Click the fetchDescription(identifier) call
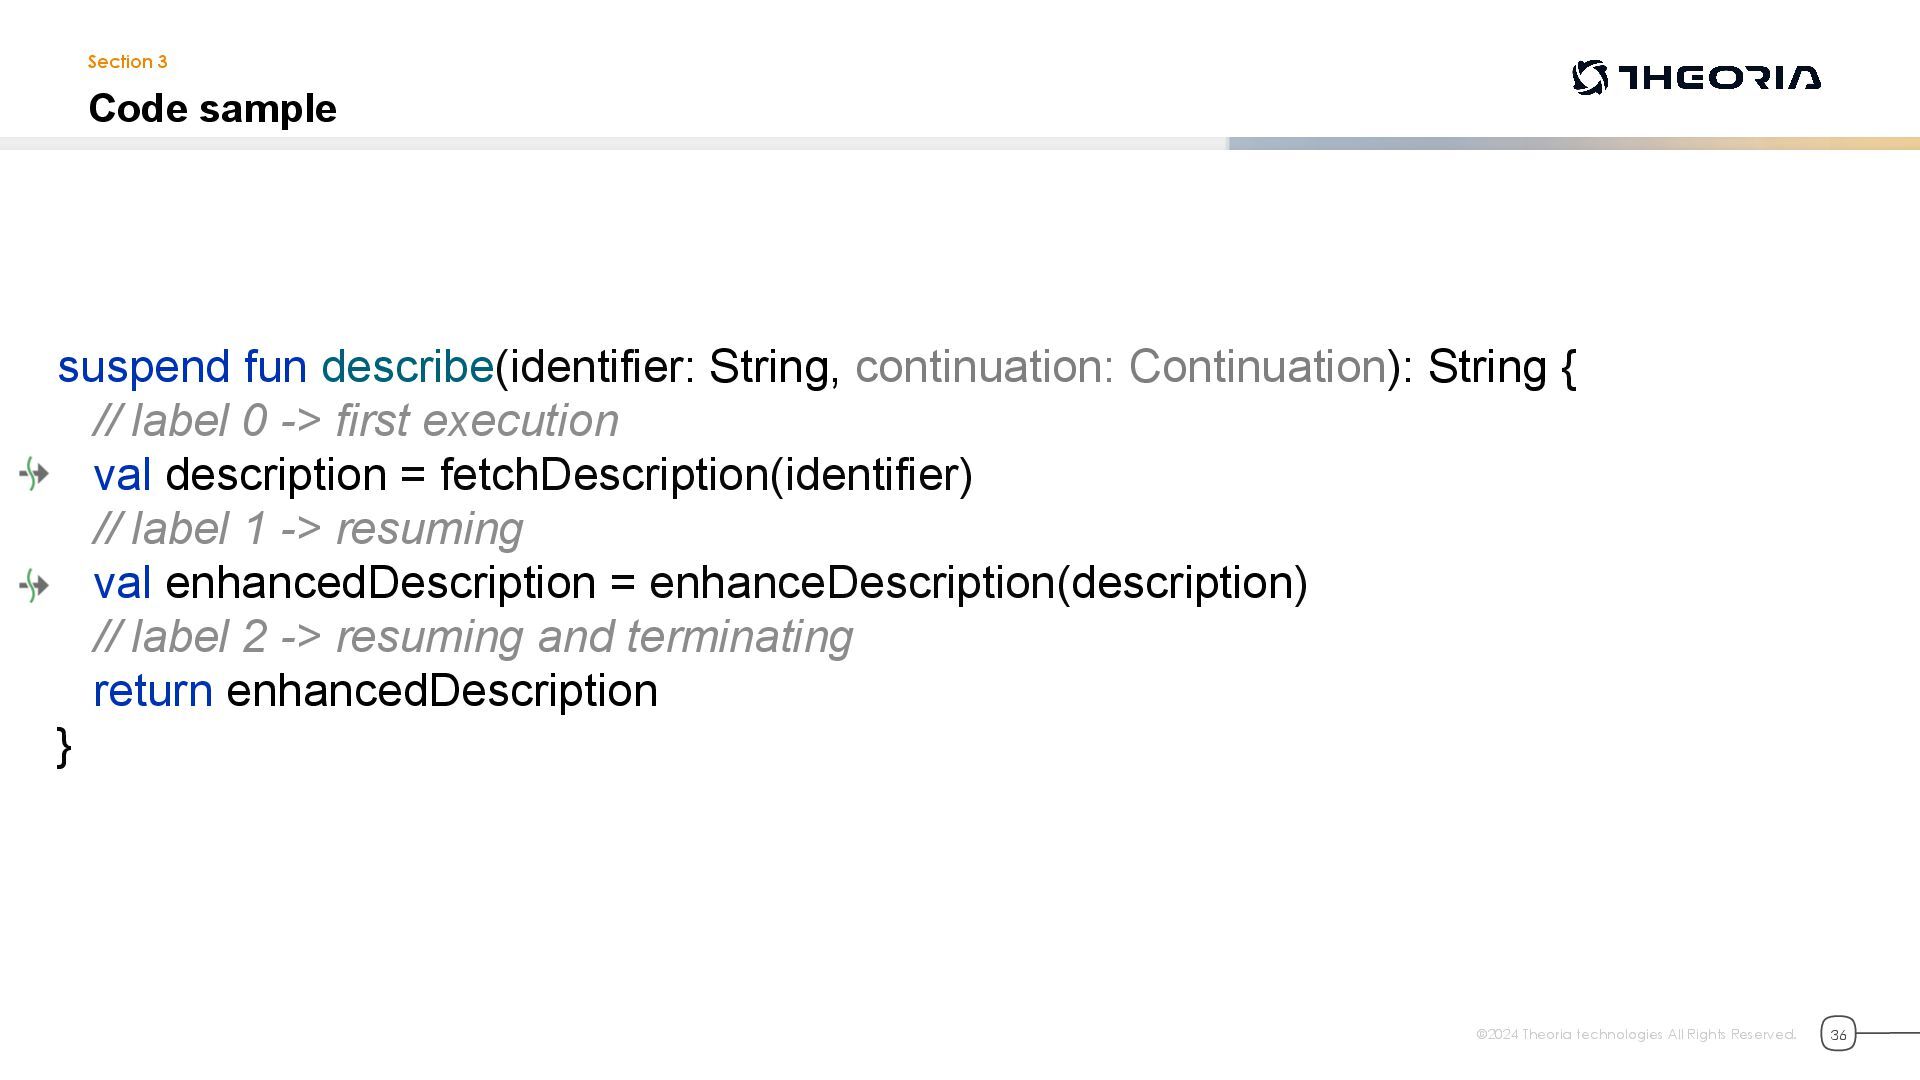 (706, 475)
